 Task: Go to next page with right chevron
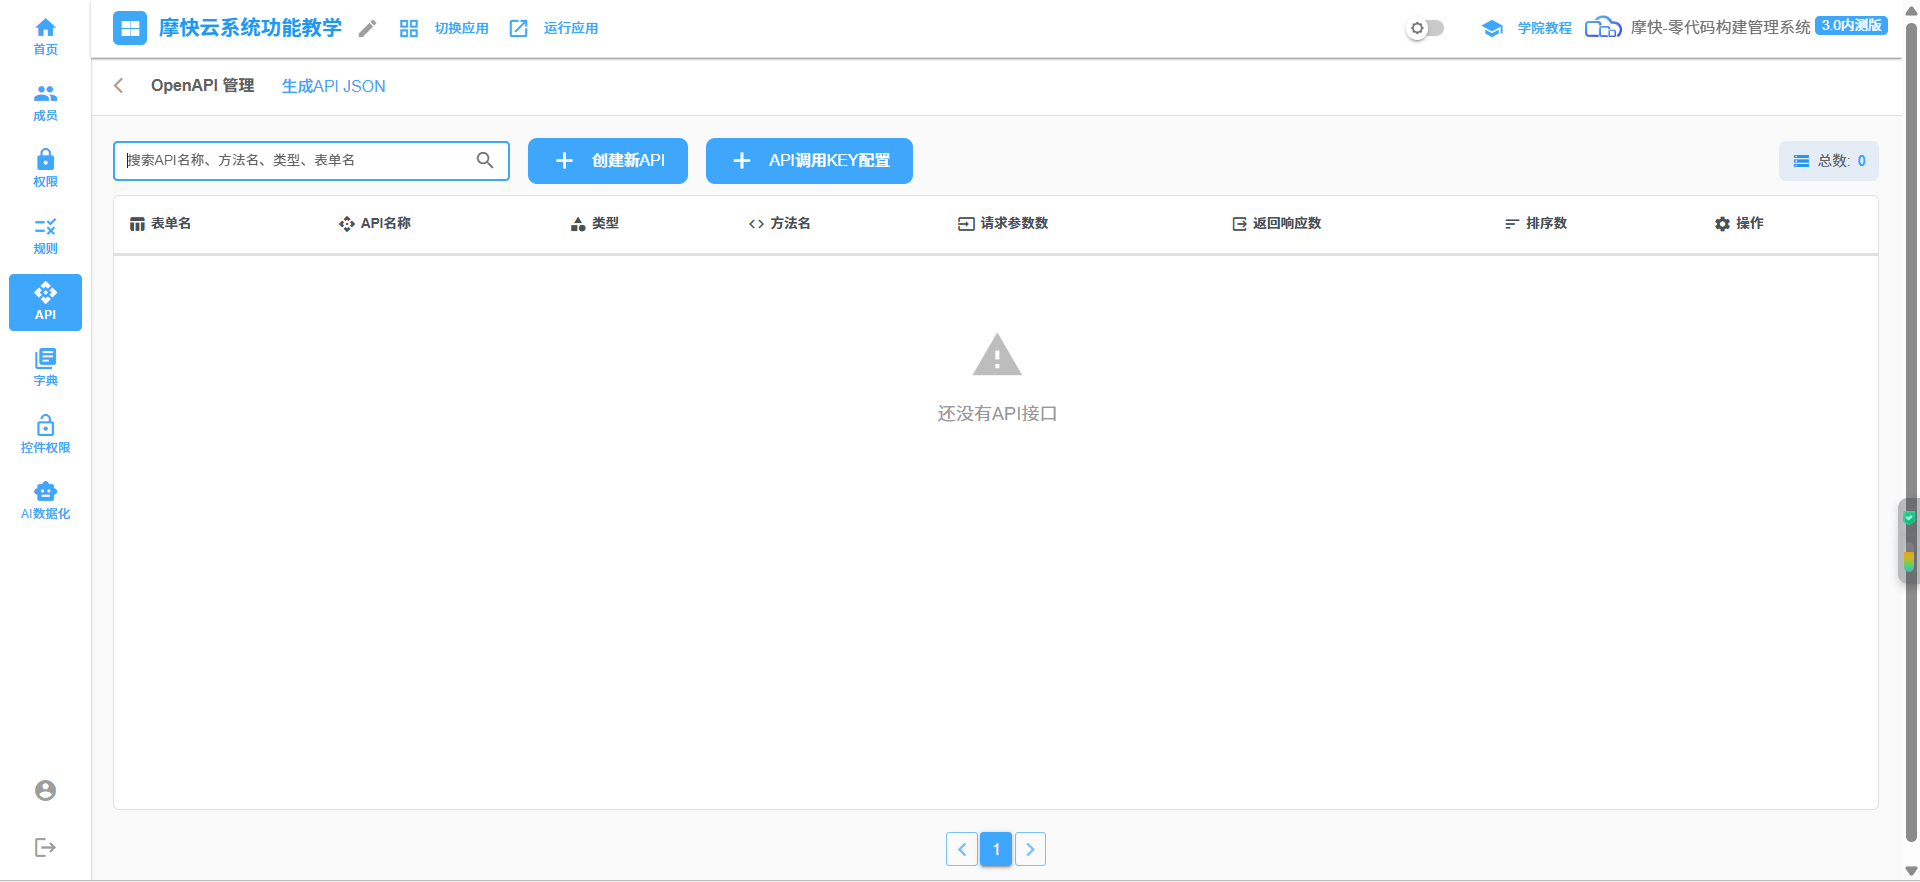pos(1030,849)
